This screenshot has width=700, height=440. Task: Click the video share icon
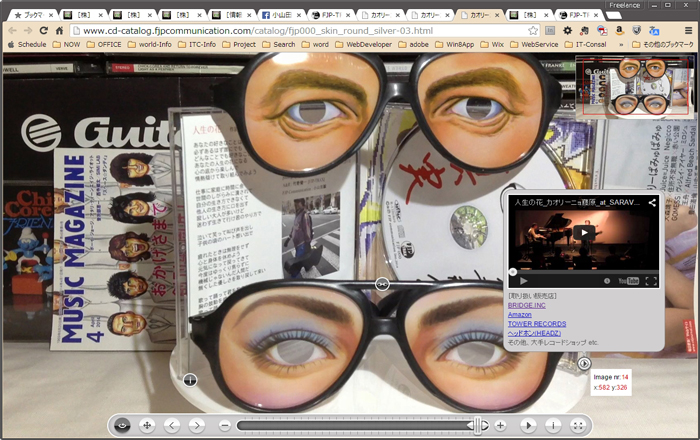[x=652, y=203]
